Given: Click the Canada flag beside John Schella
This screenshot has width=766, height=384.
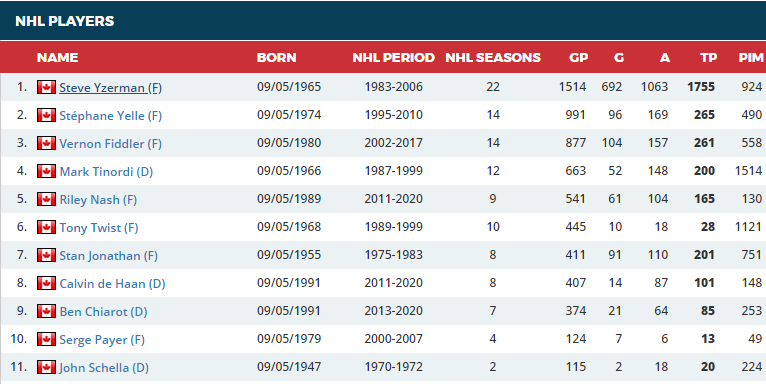Looking at the screenshot, I should (x=46, y=367).
